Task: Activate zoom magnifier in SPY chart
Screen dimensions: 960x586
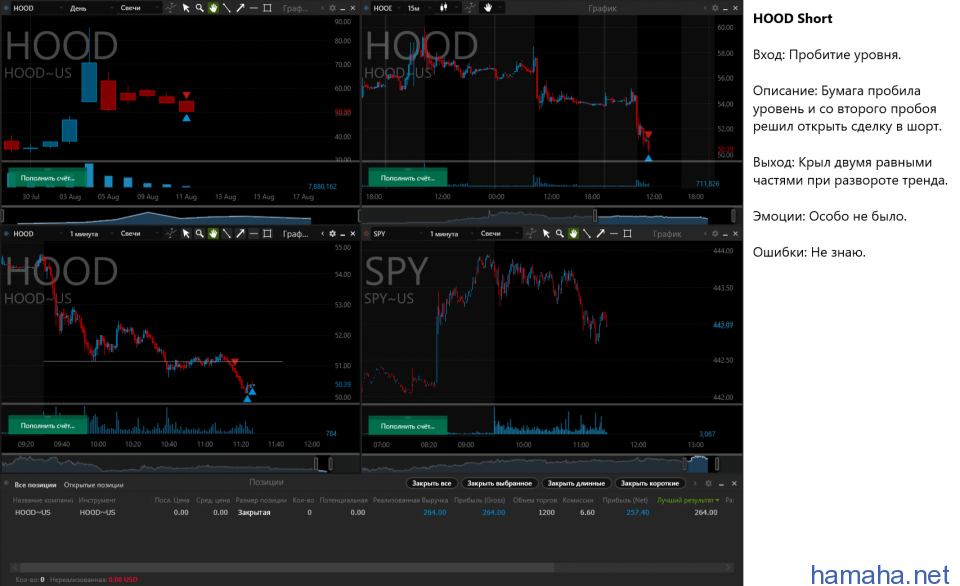Action: coord(560,233)
